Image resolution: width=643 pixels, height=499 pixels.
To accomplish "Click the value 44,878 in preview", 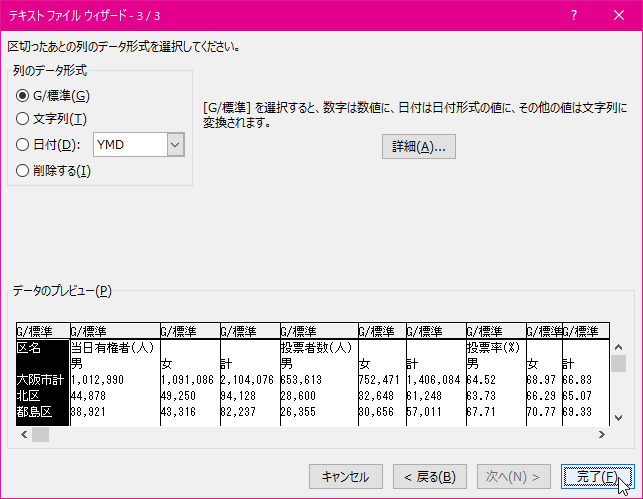I will click(x=88, y=396).
